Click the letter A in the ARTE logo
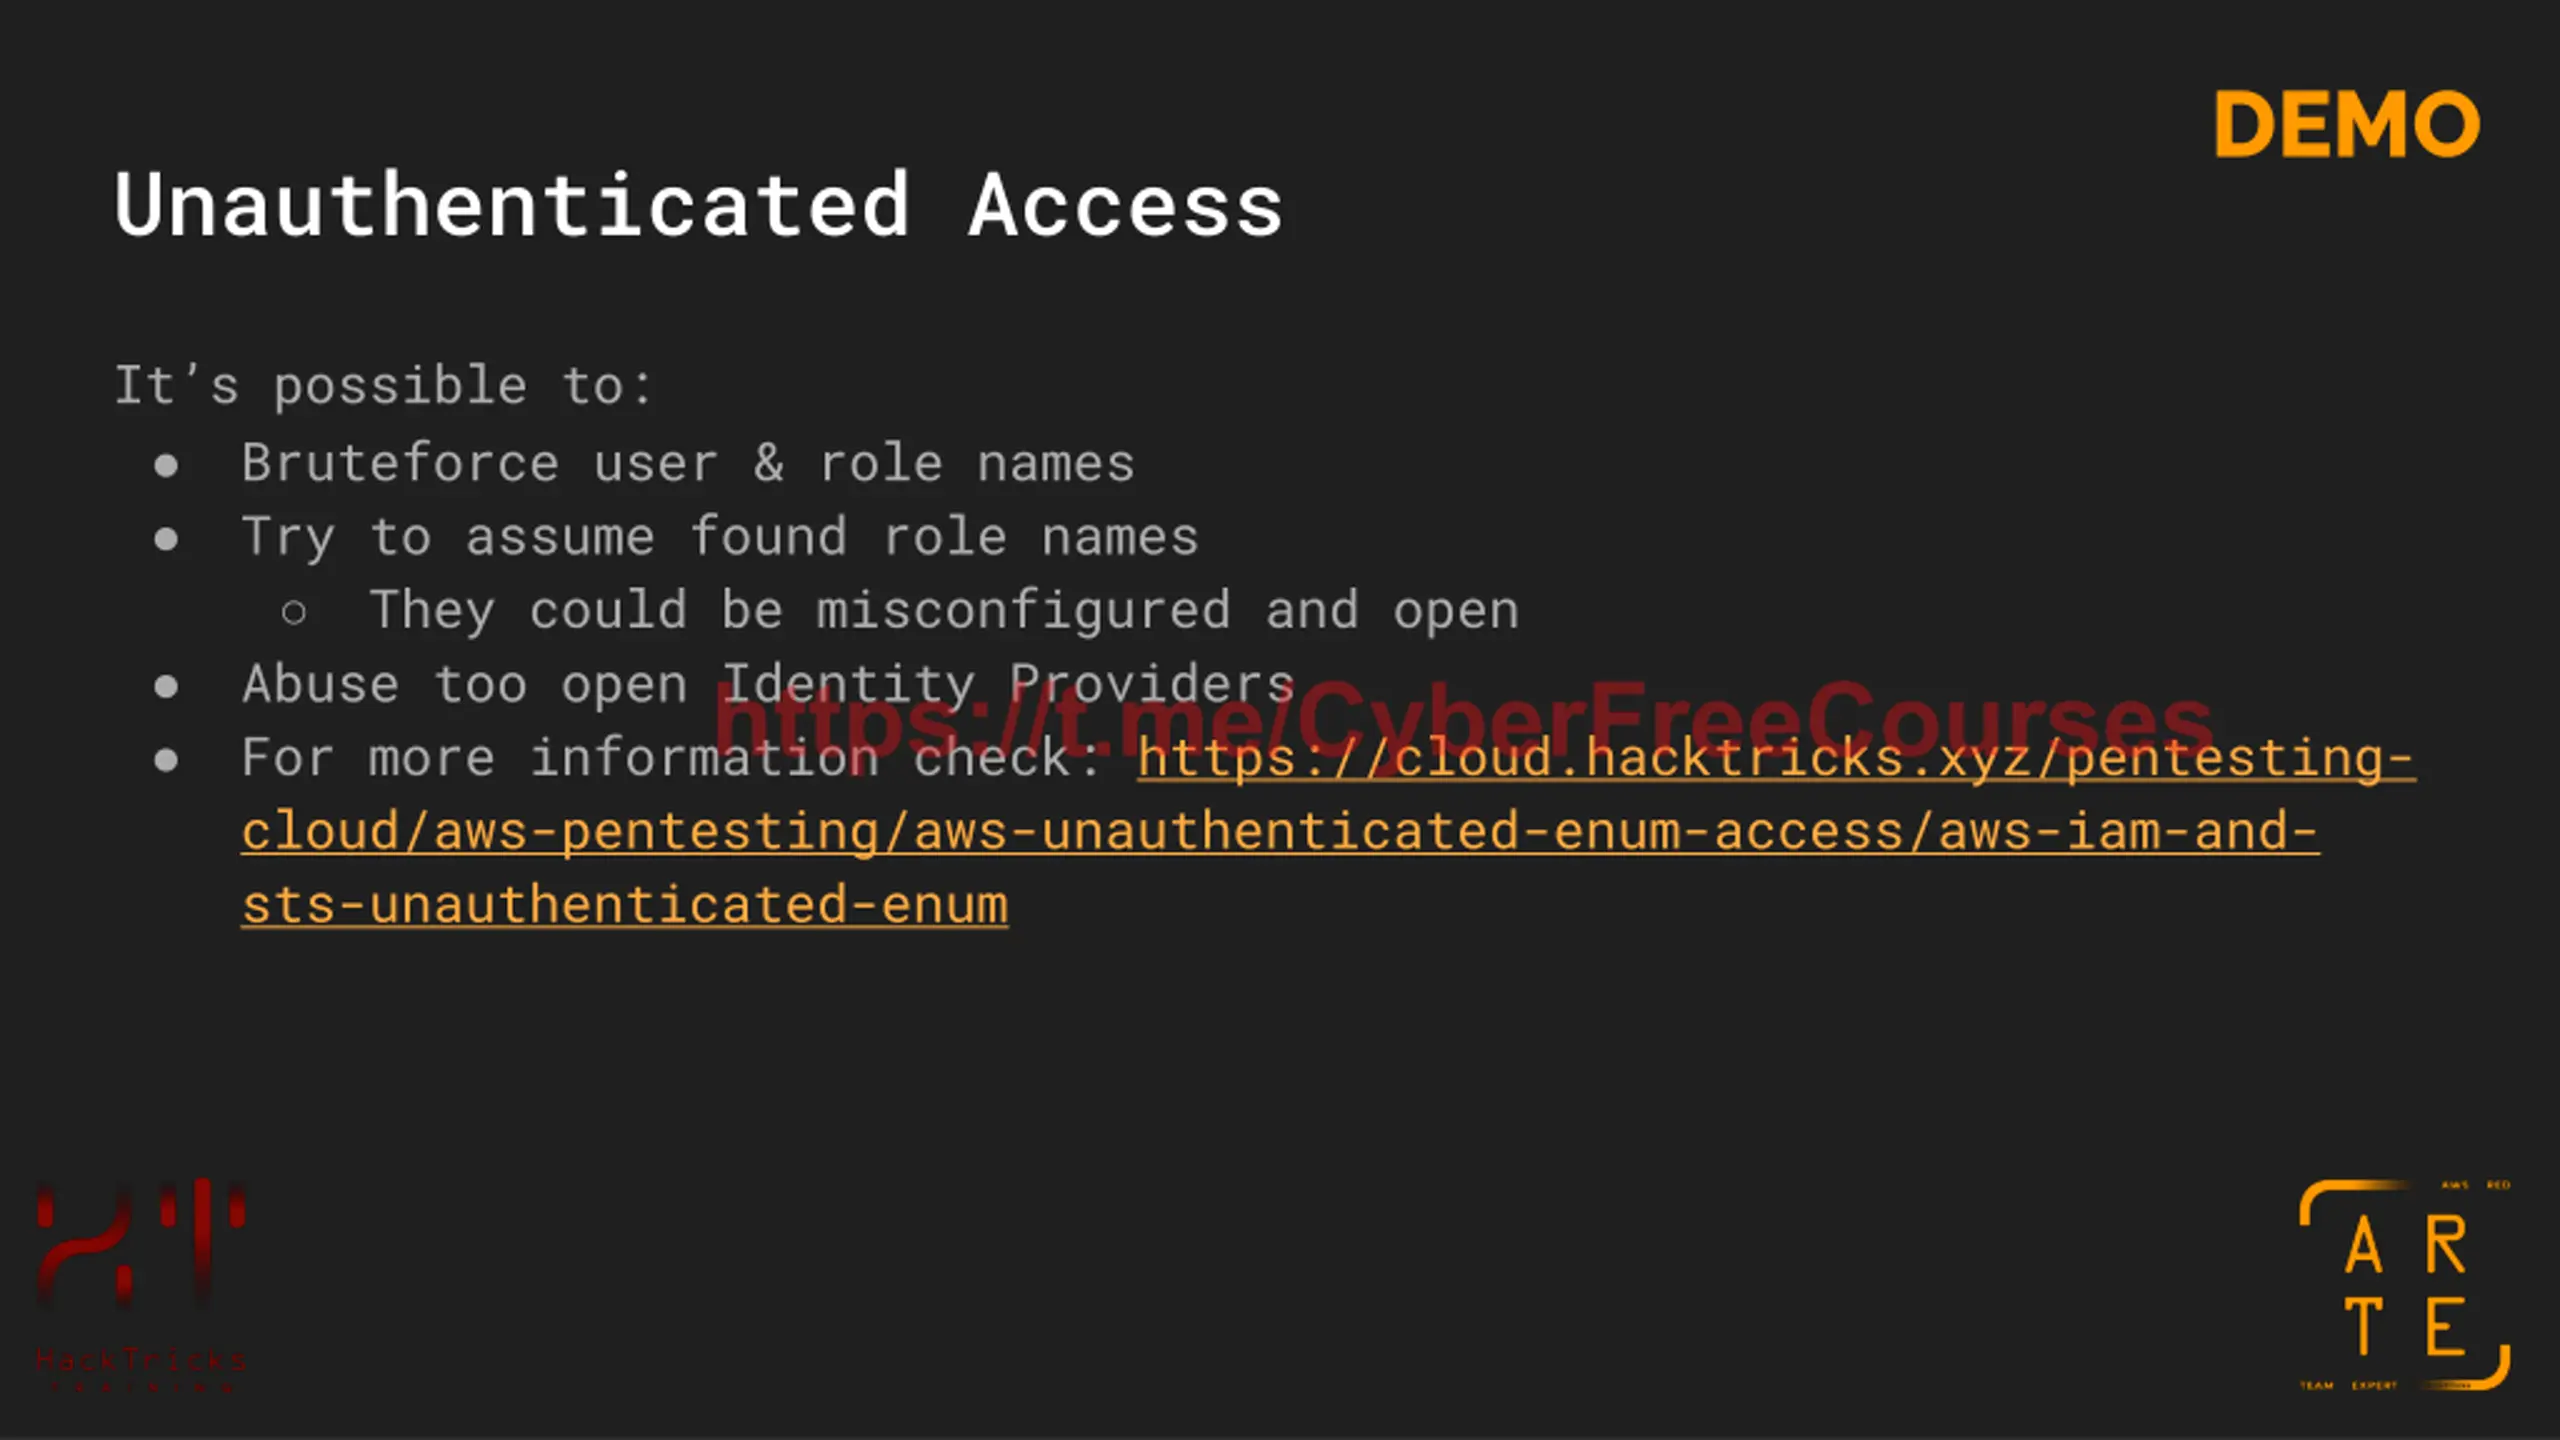This screenshot has height=1440, width=2560. click(2364, 1246)
